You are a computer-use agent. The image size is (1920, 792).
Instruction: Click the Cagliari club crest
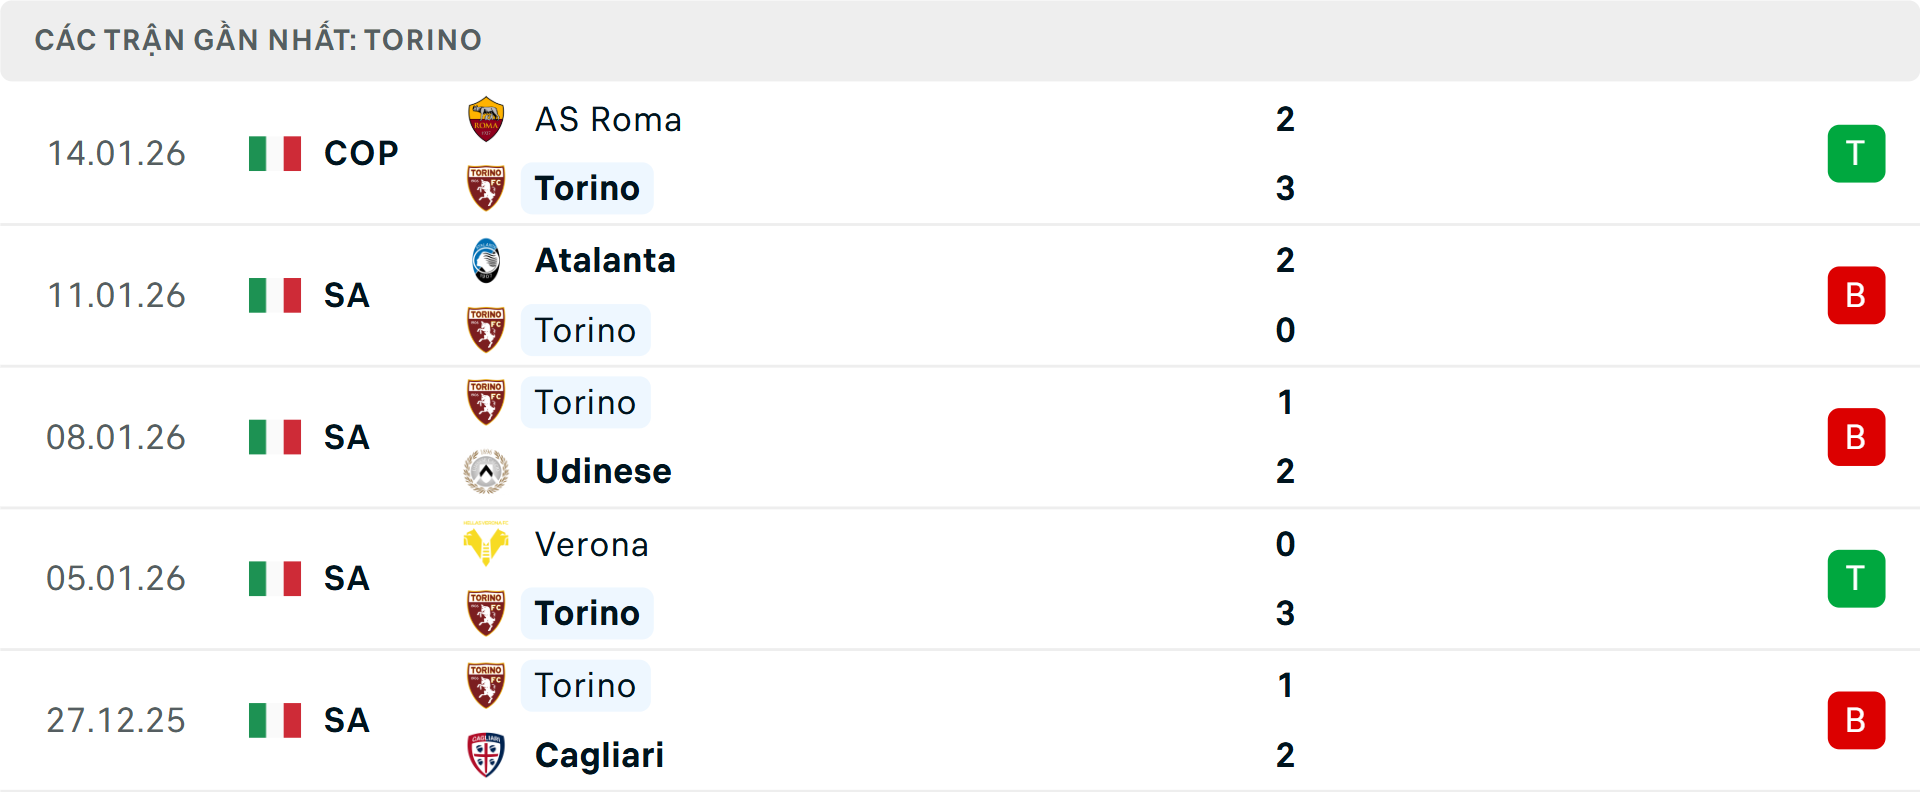tap(486, 755)
